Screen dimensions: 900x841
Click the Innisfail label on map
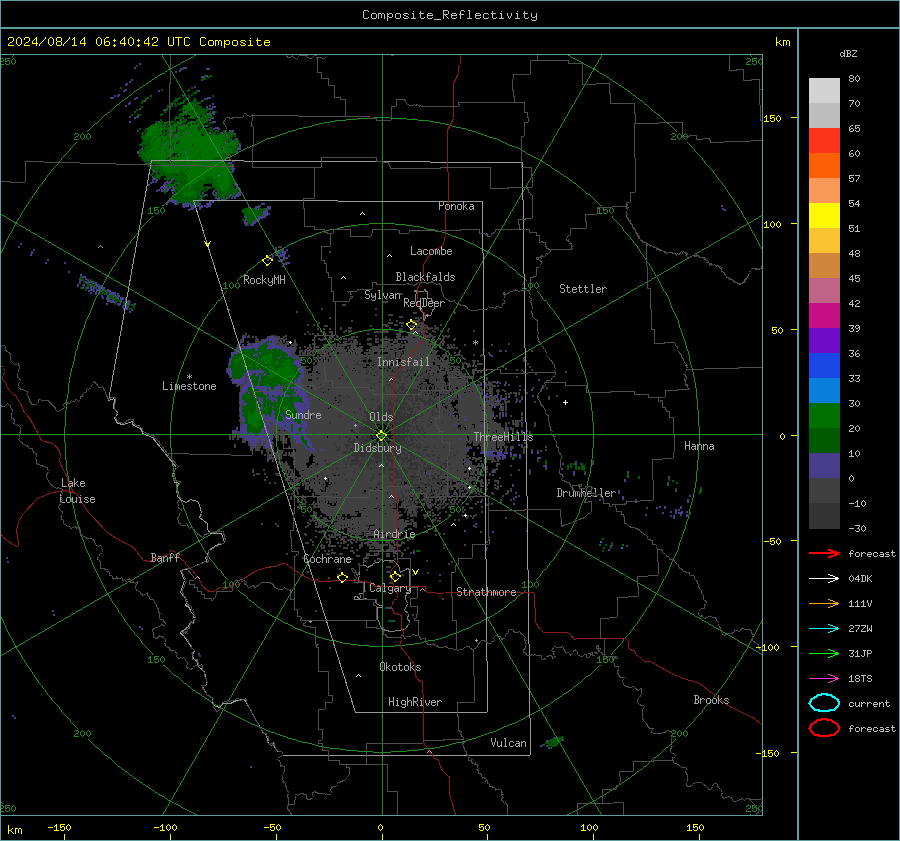click(x=403, y=362)
